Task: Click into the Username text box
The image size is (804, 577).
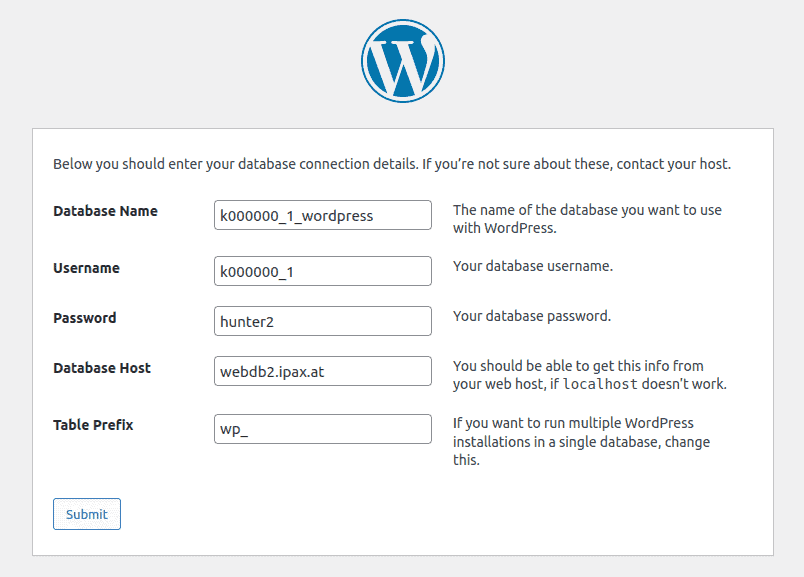Action: pos(322,271)
